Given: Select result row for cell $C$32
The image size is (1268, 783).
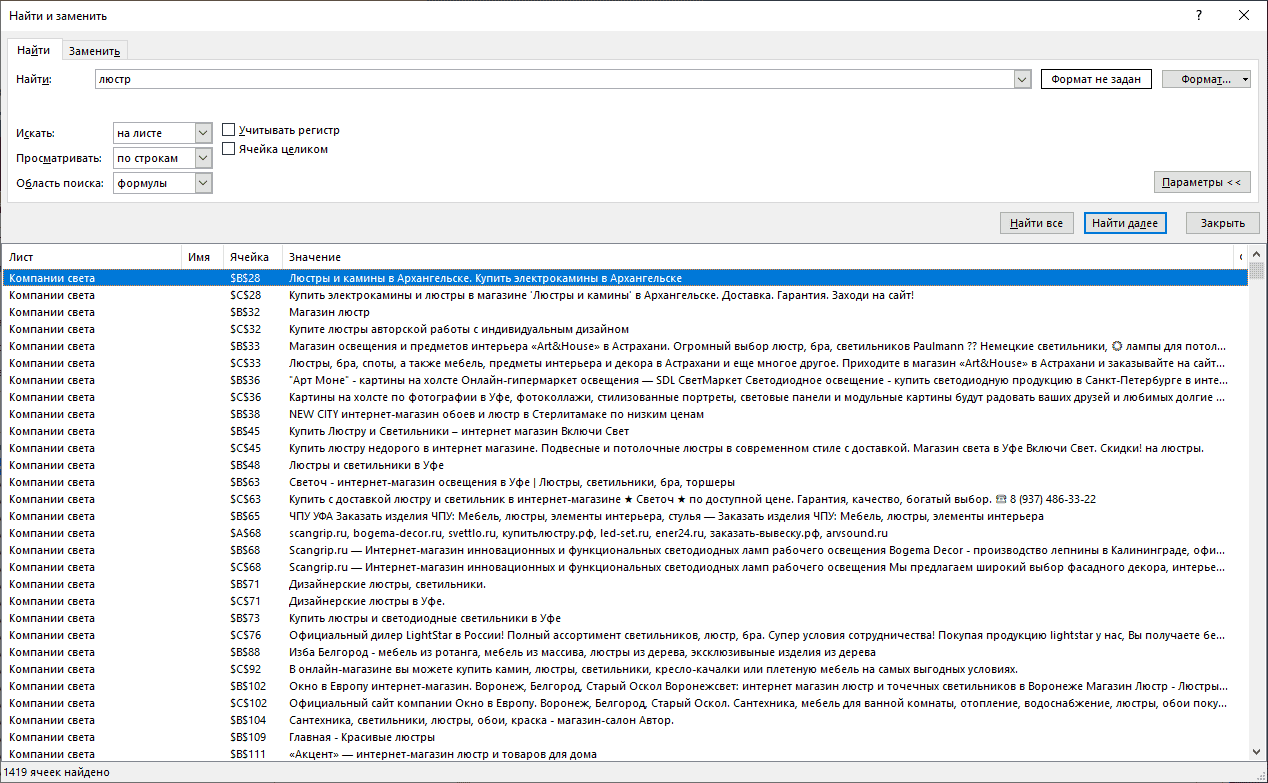Looking at the screenshot, I should (625, 329).
